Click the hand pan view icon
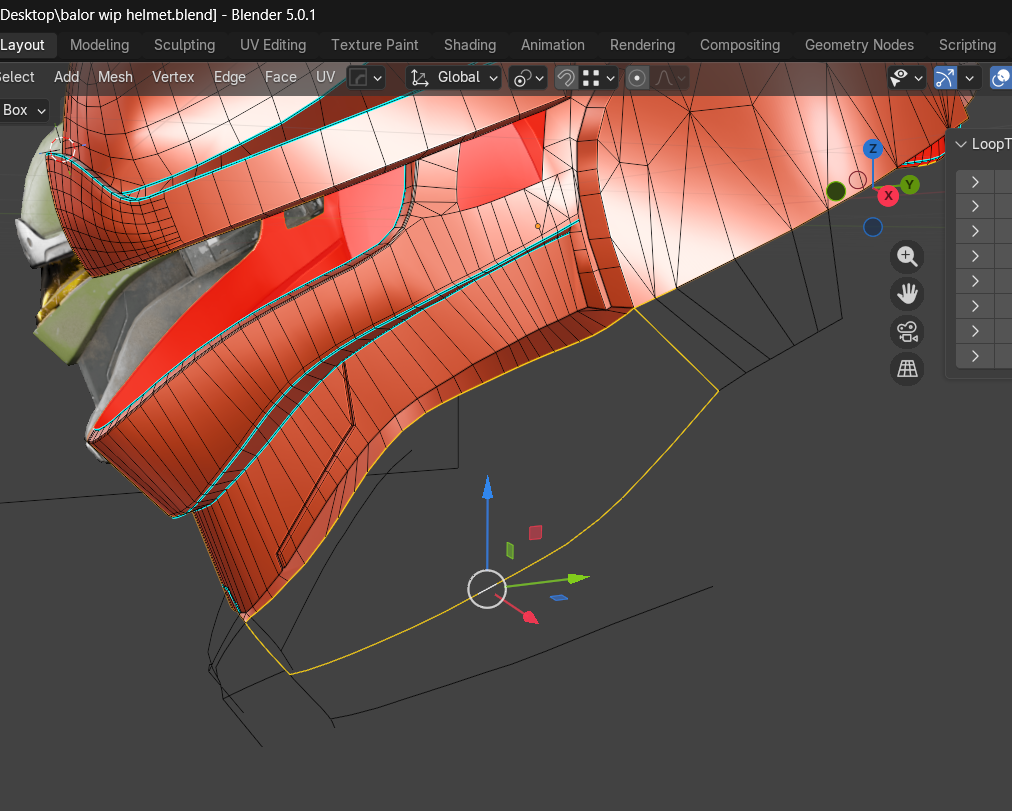Image resolution: width=1012 pixels, height=811 pixels. tap(907, 294)
